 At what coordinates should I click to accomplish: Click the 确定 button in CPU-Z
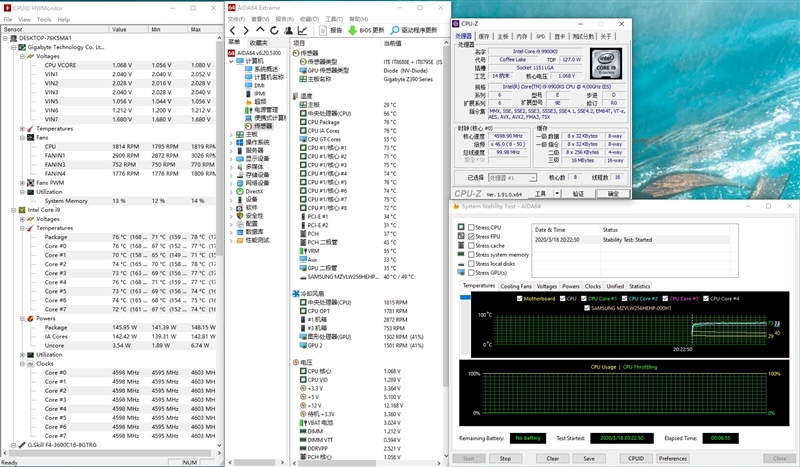pos(613,194)
